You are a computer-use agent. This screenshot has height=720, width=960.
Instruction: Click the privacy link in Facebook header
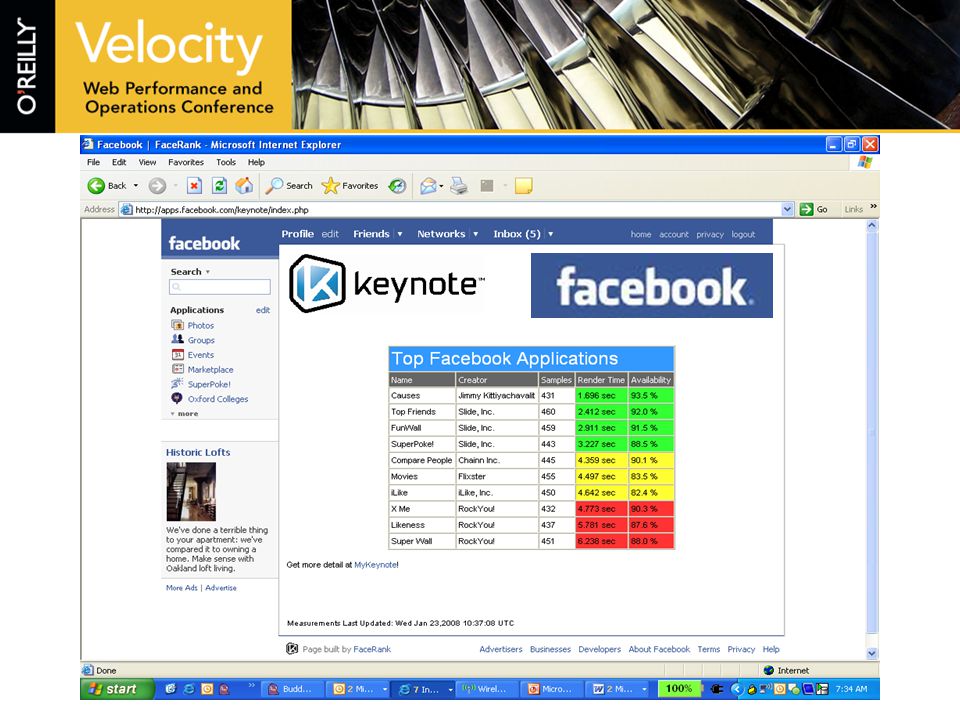tap(710, 234)
